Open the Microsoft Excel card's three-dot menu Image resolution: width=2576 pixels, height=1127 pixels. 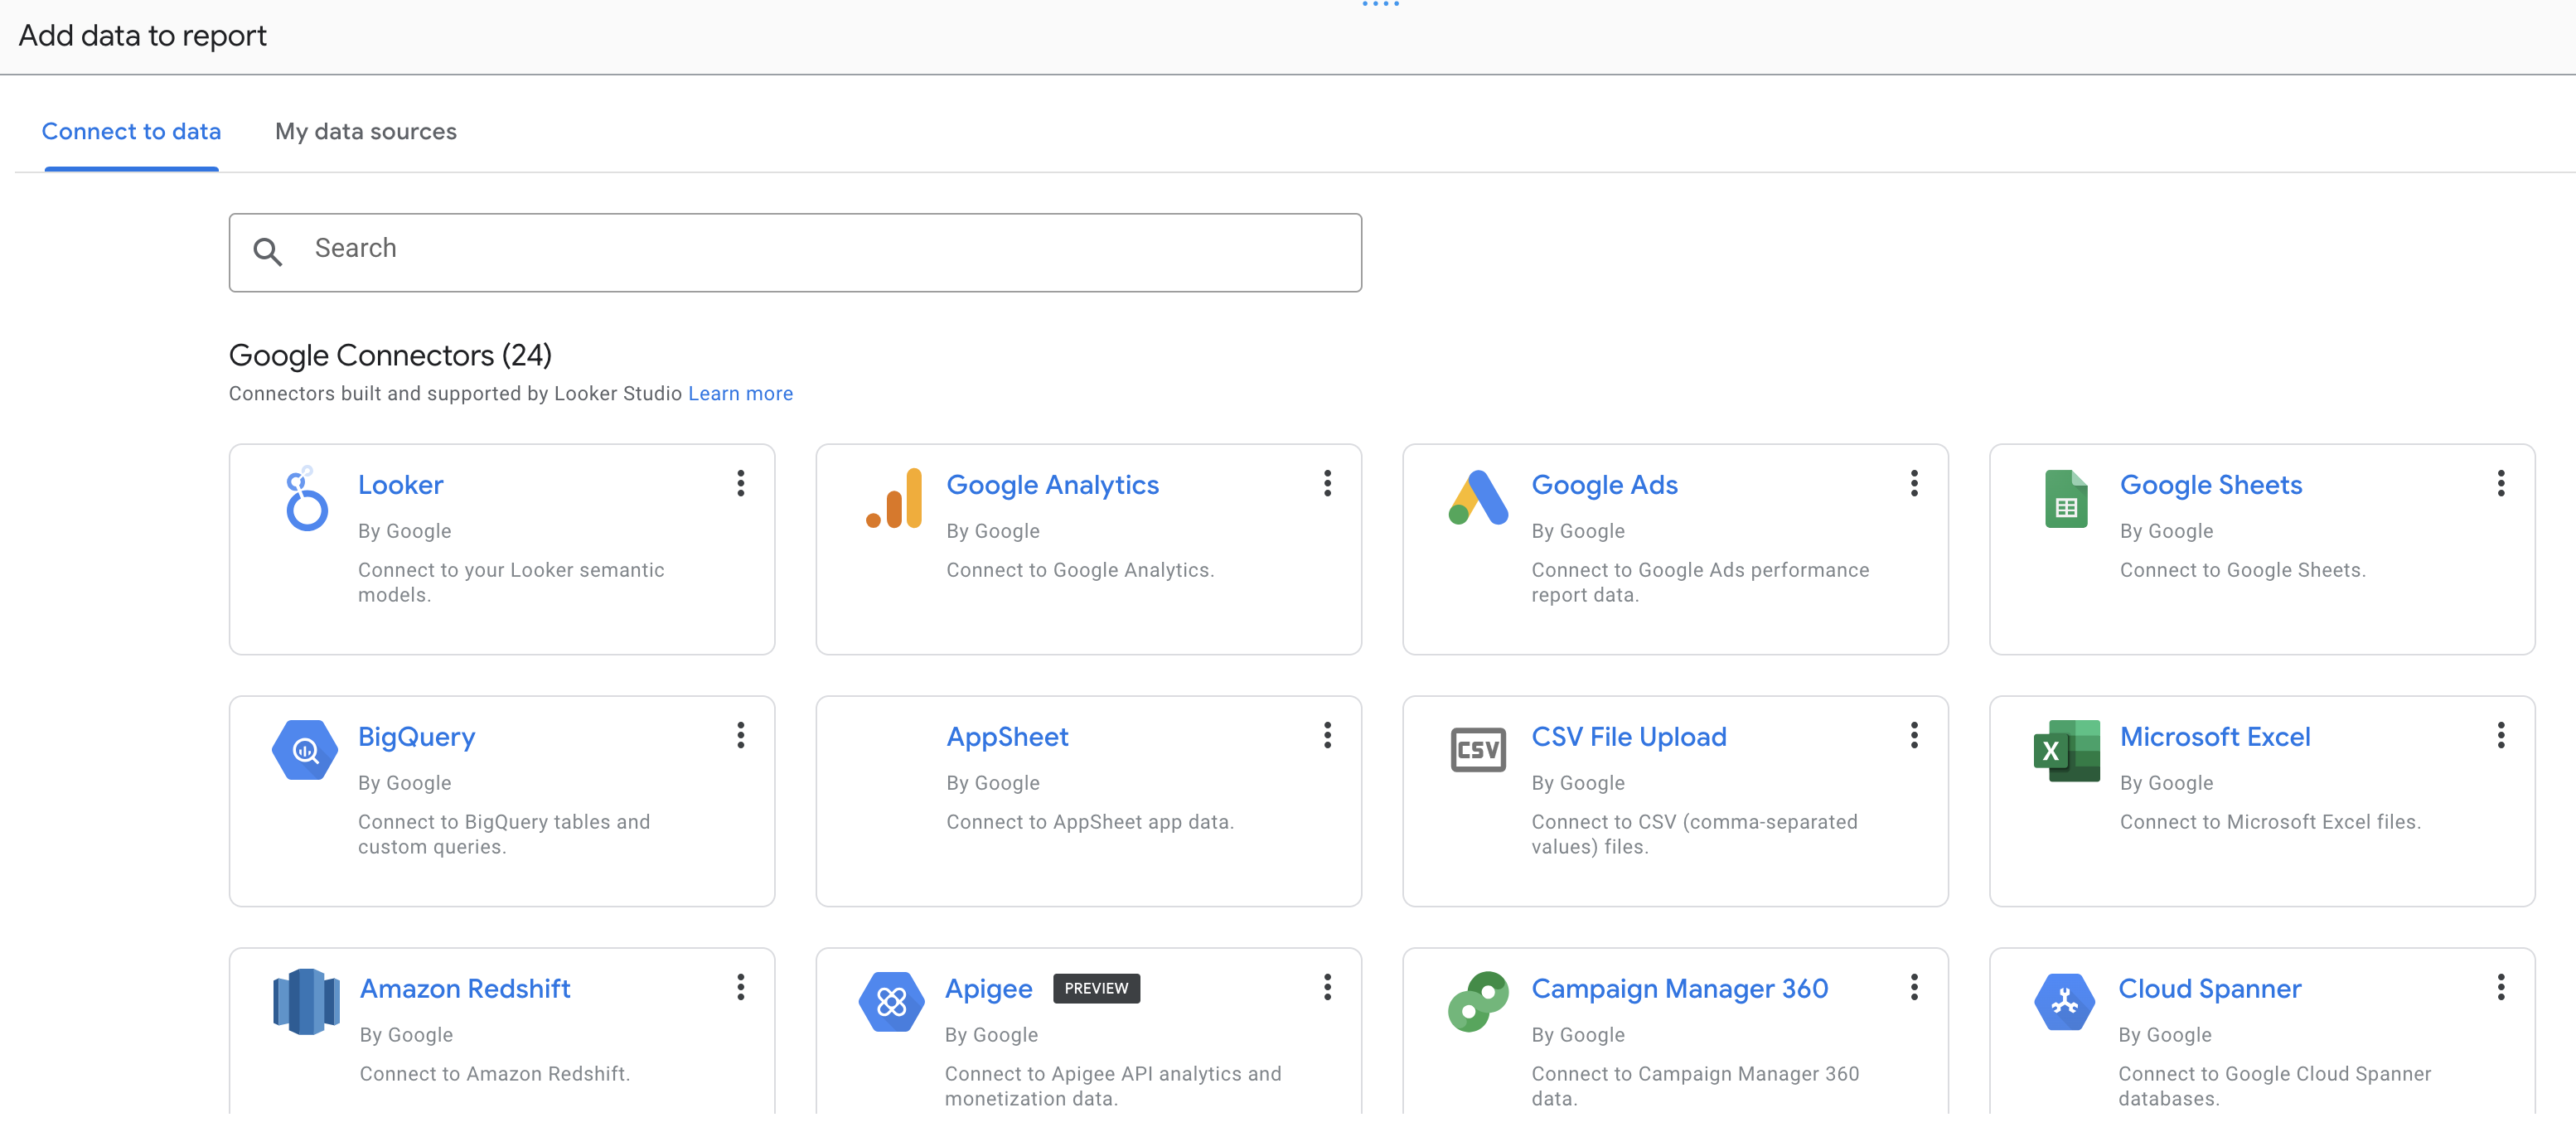pyautogui.click(x=2501, y=735)
